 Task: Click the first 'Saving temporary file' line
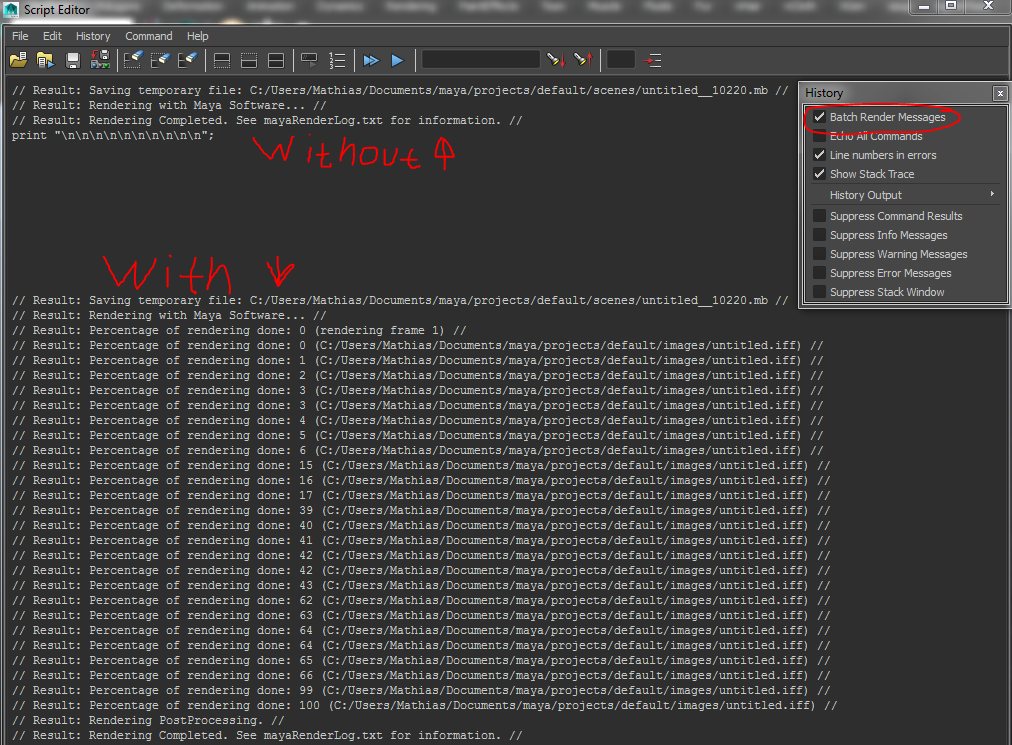pyautogui.click(x=400, y=90)
